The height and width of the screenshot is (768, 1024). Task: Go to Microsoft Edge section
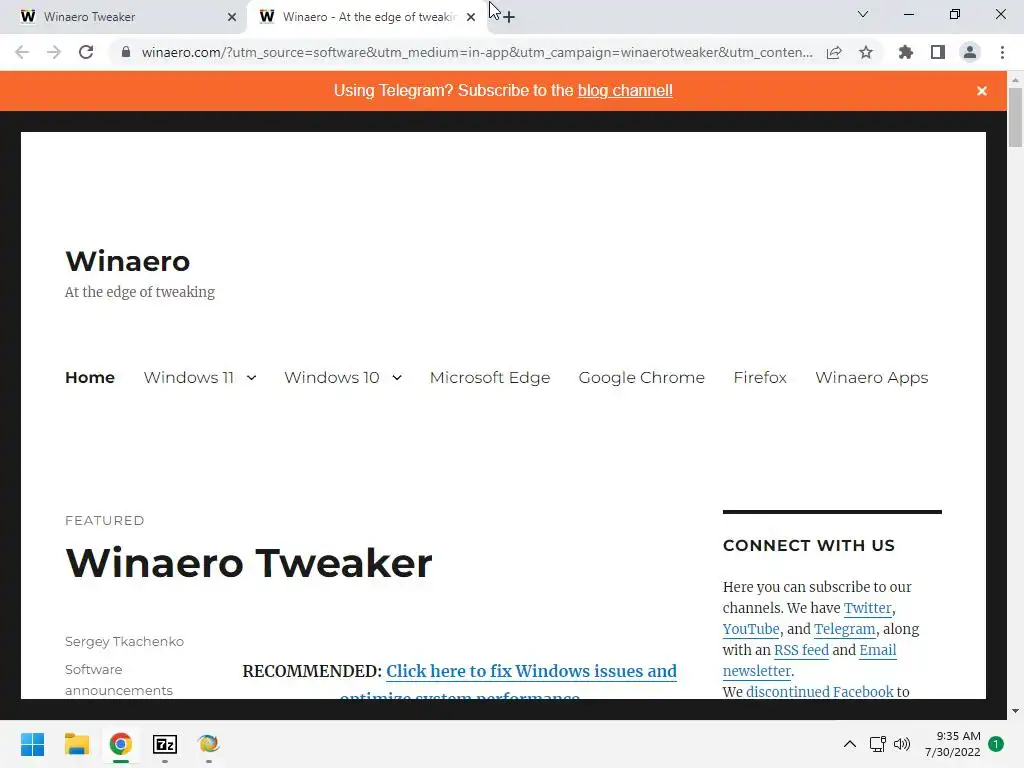(490, 377)
